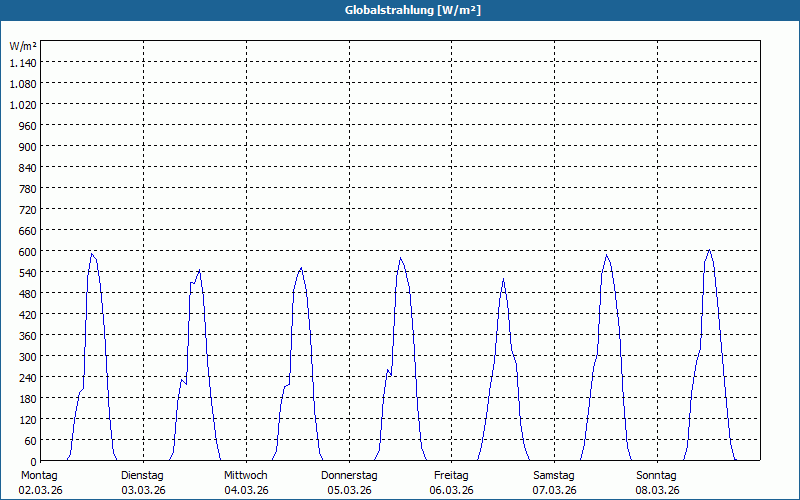Click the 1.140 y-axis value
This screenshot has height=500, width=800.
click(x=23, y=63)
